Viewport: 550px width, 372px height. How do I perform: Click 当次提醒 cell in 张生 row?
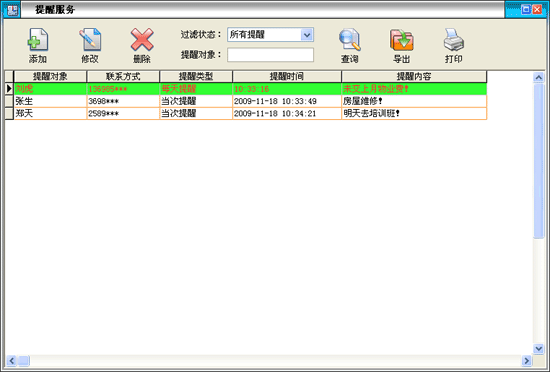(x=196, y=101)
